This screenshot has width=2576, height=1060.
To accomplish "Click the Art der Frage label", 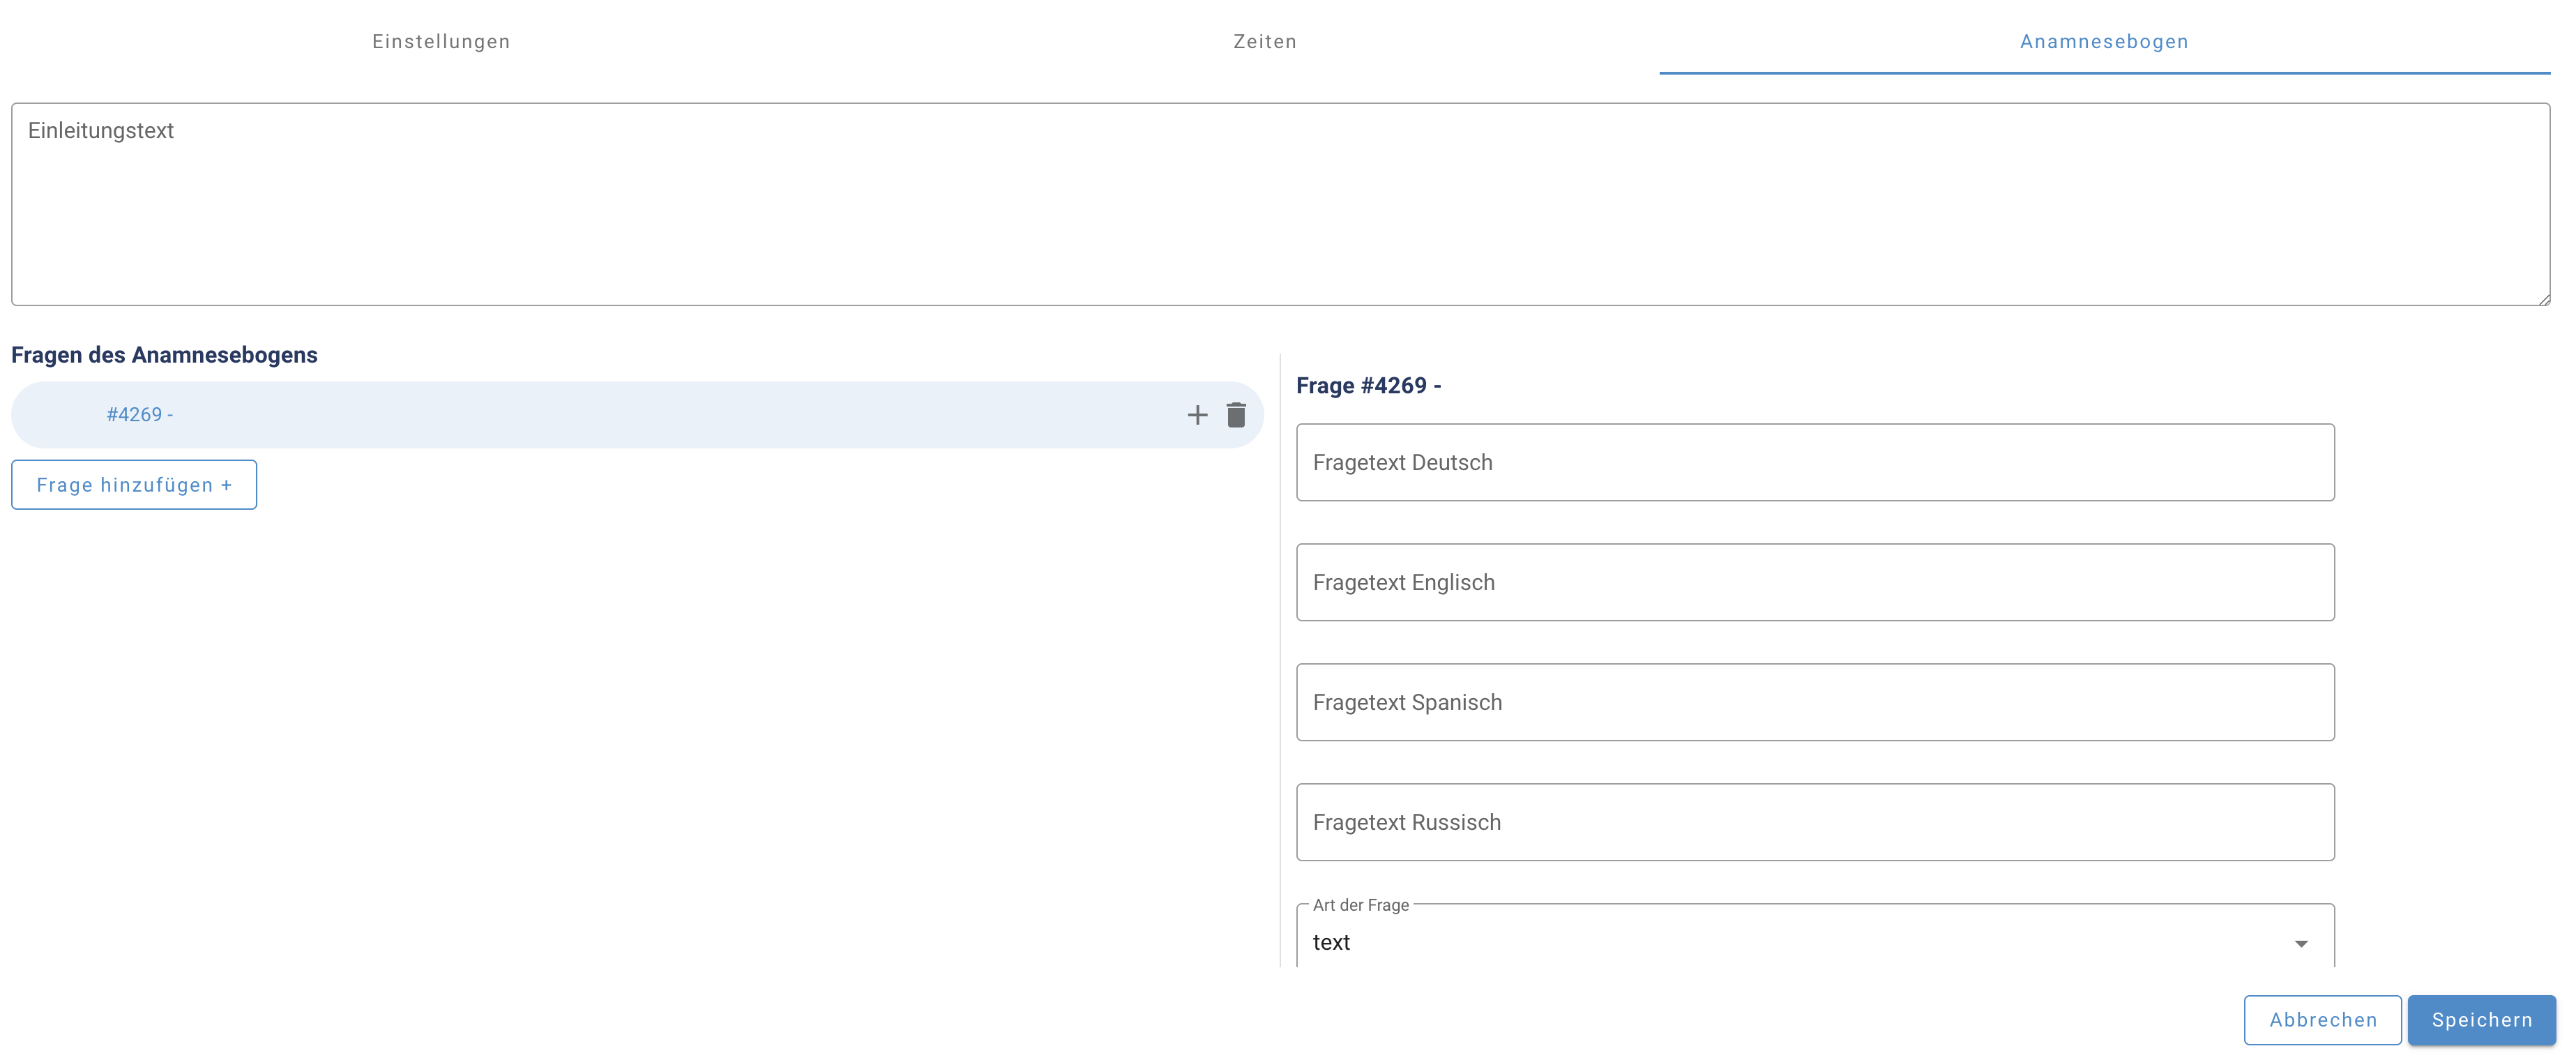I will (1360, 905).
